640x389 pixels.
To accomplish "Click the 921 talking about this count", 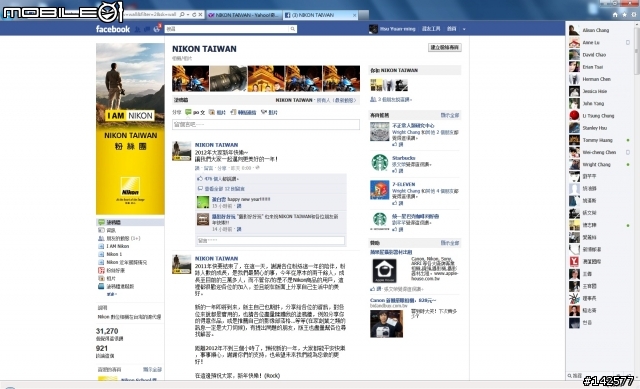I will 102,348.
